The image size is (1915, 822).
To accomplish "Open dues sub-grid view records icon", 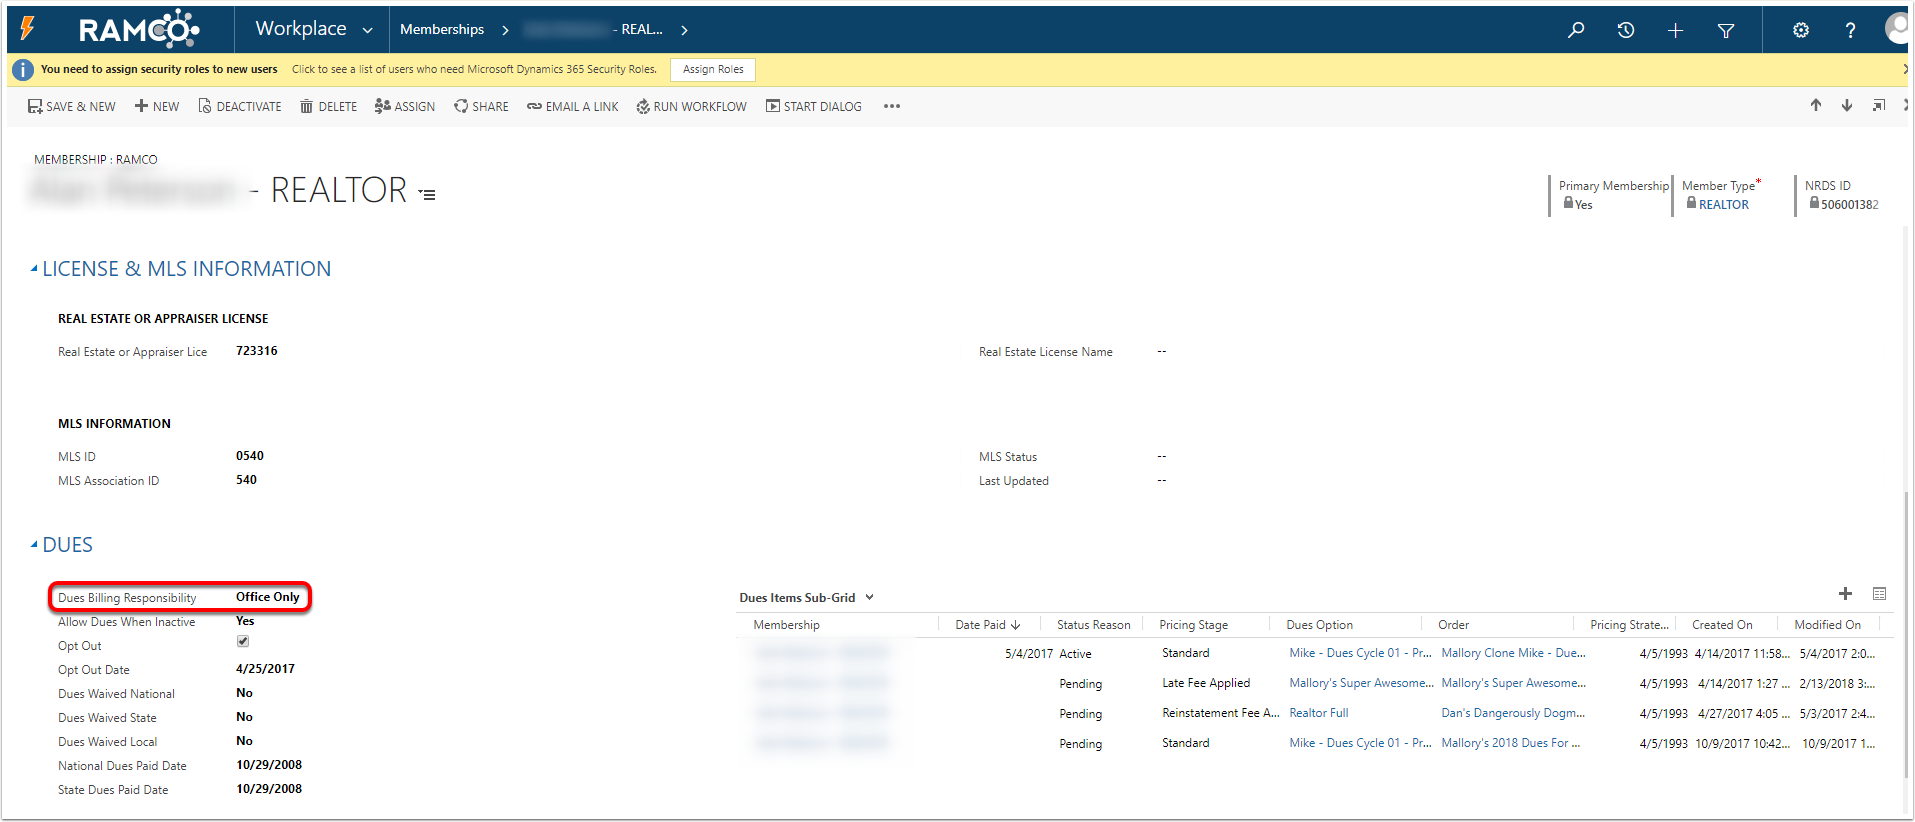I will 1879,594.
